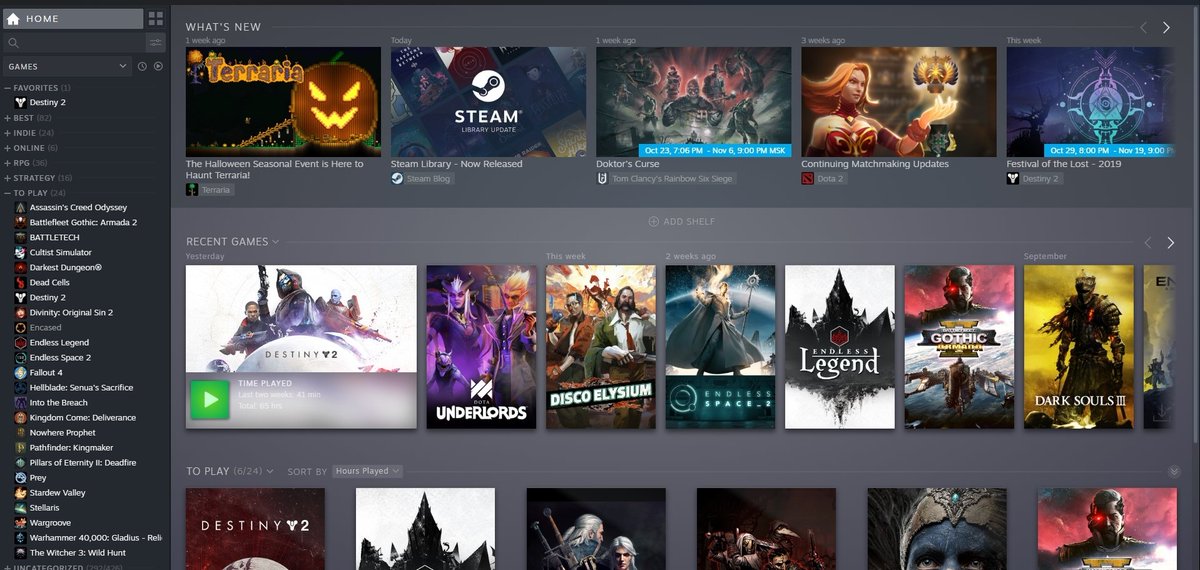This screenshot has height=570, width=1200.
Task: Click Kingdom Come: Deliverance icon
Action: (20, 417)
